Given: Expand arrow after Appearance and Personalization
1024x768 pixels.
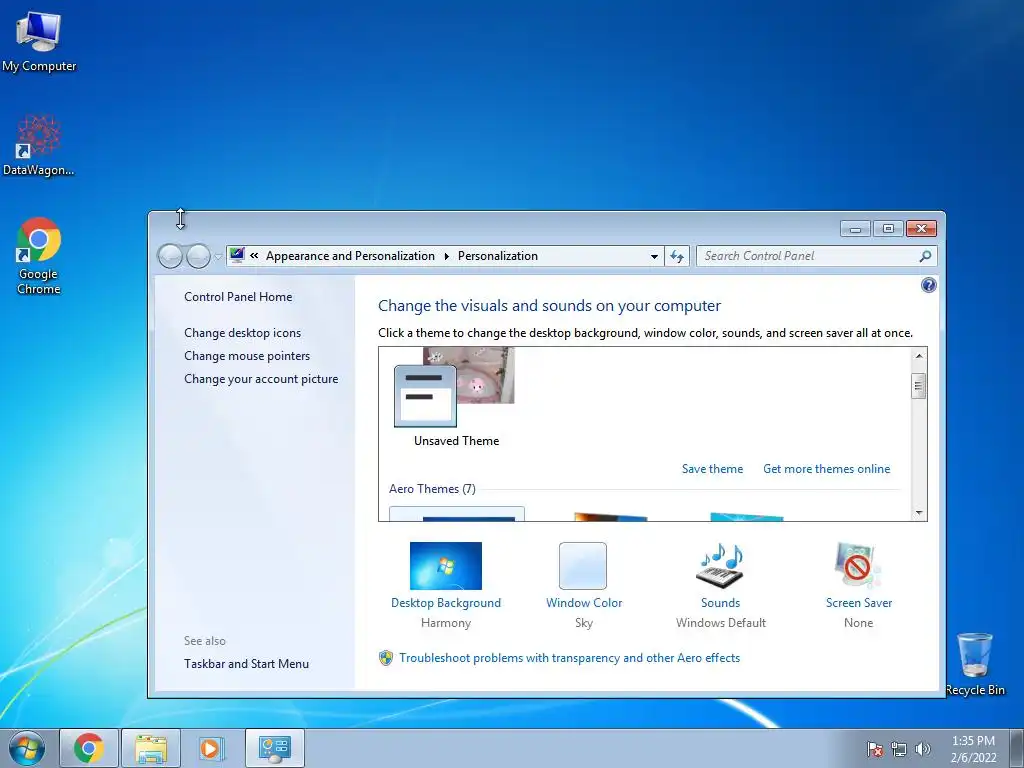Looking at the screenshot, I should [x=447, y=256].
